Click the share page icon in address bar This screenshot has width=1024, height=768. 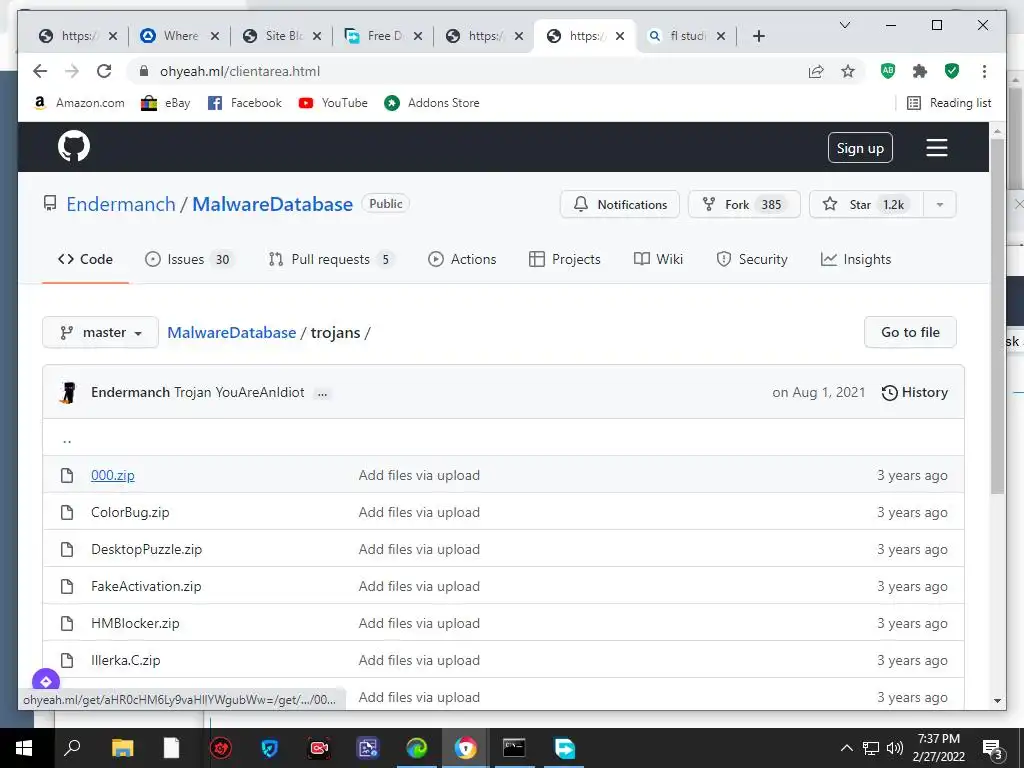click(x=816, y=71)
